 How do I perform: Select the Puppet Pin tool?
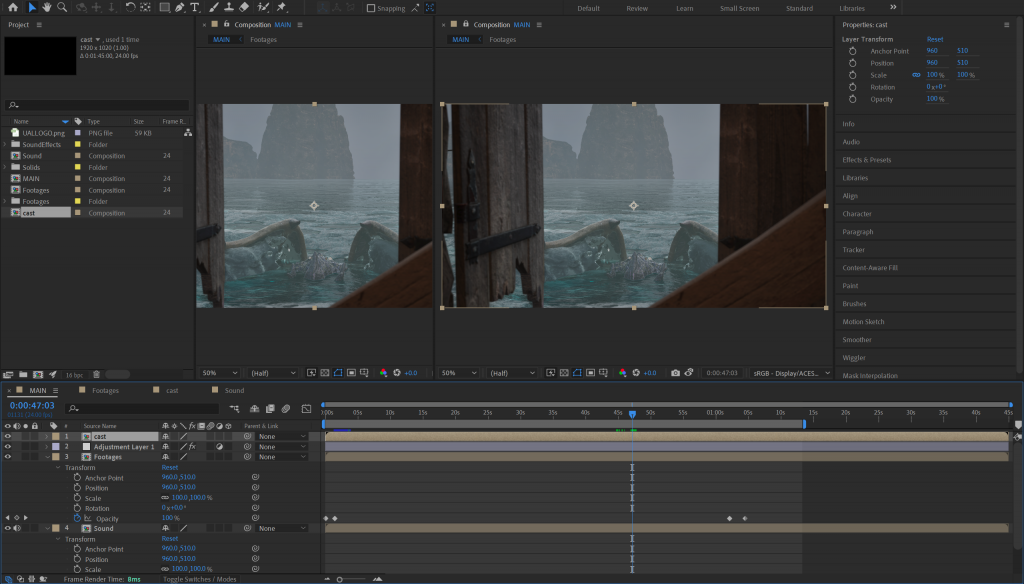click(281, 7)
